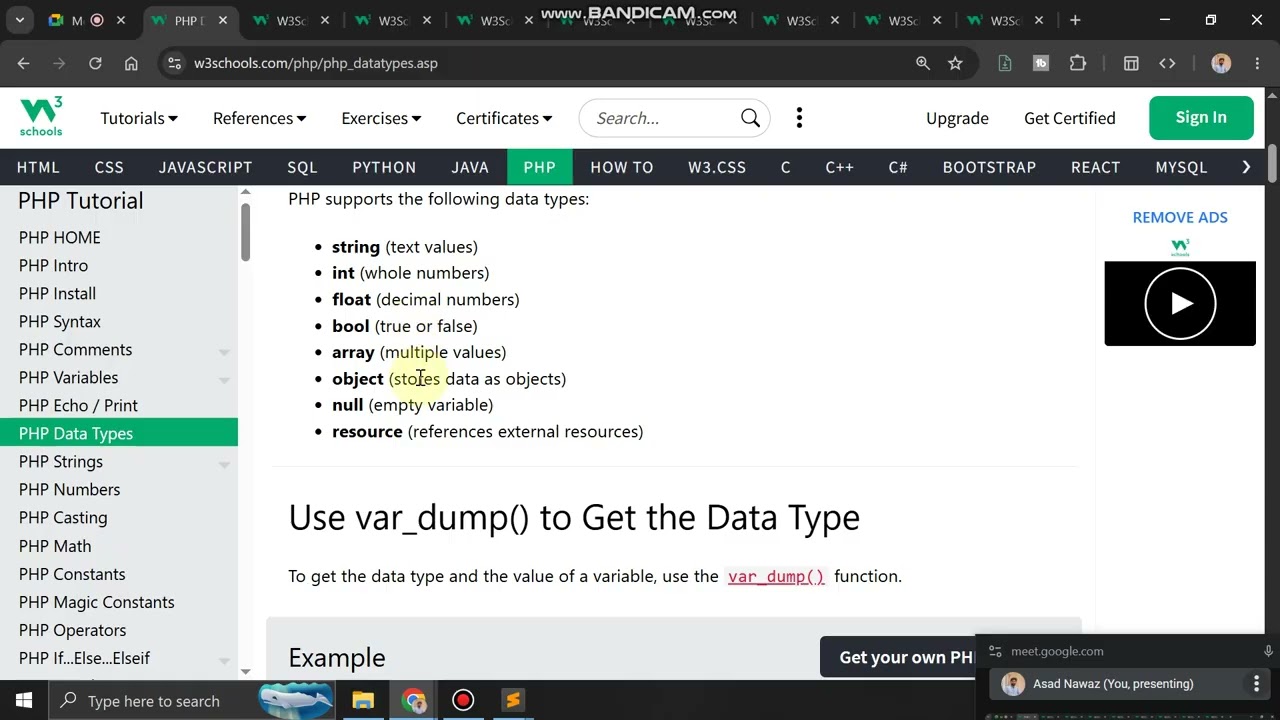Click the W3Schools logo
1280x720 pixels.
point(41,117)
